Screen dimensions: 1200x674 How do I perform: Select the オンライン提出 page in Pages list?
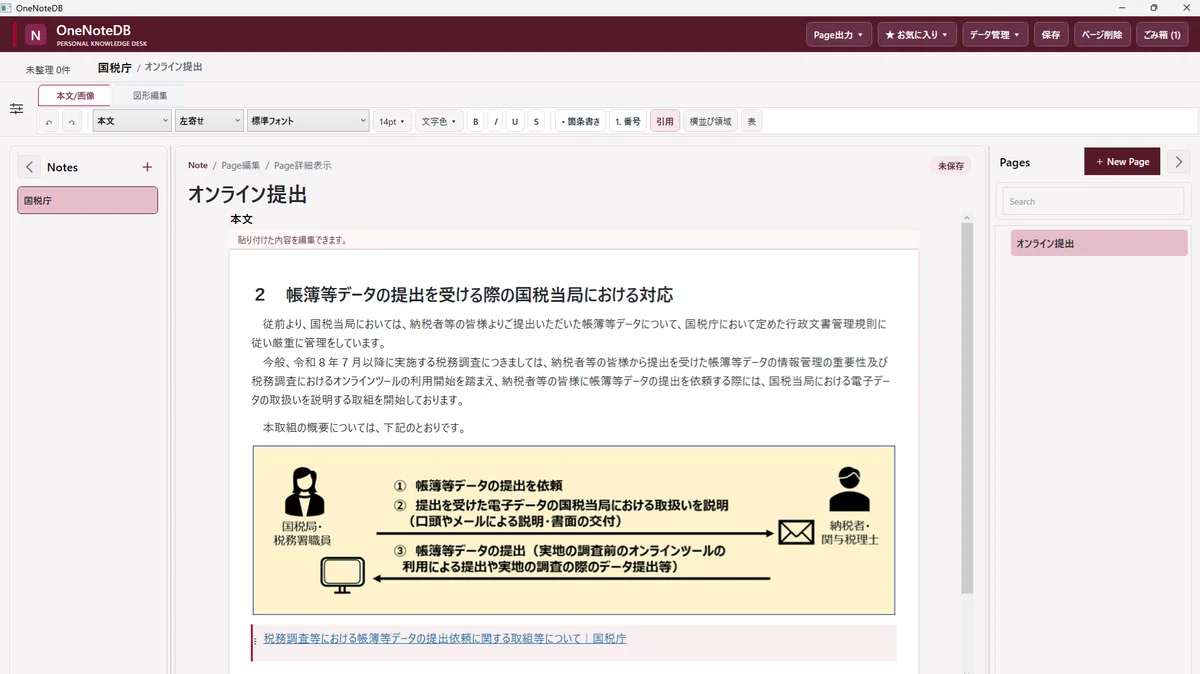[x=1099, y=243]
